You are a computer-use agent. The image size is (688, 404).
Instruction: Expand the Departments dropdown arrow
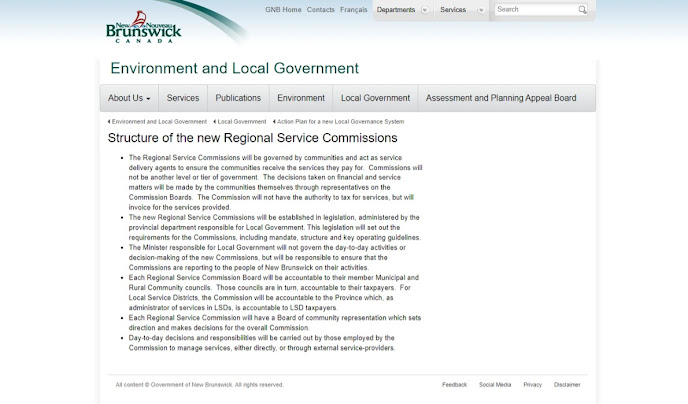coord(425,10)
